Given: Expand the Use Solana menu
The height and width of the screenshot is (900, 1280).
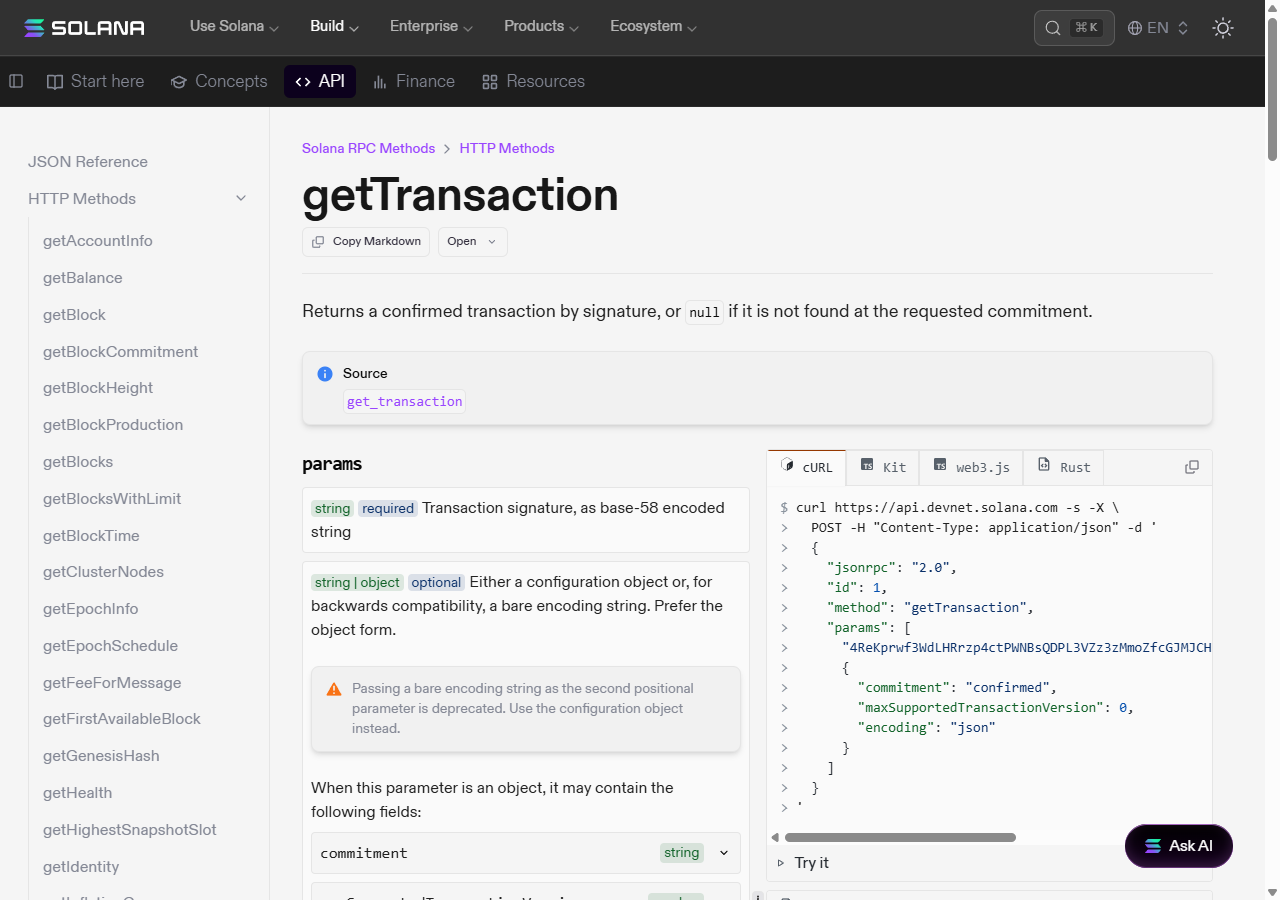Looking at the screenshot, I should point(235,27).
